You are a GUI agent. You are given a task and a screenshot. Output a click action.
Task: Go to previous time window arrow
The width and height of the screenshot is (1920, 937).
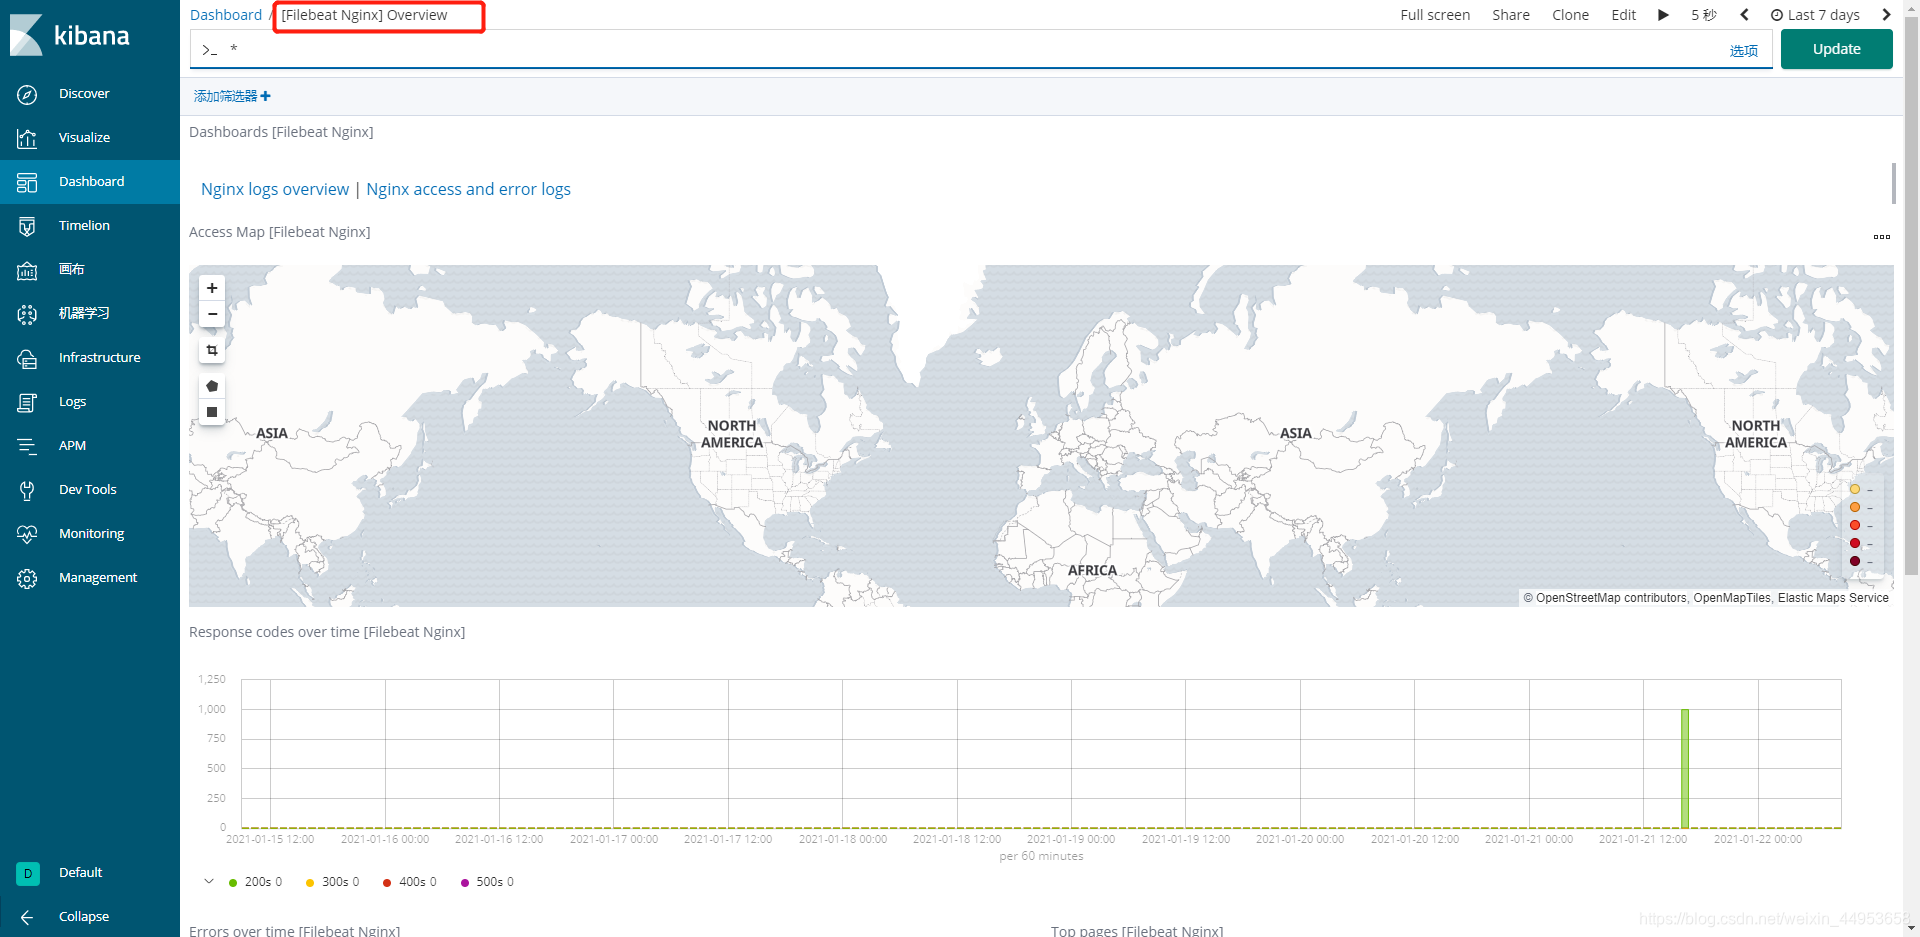1744,15
